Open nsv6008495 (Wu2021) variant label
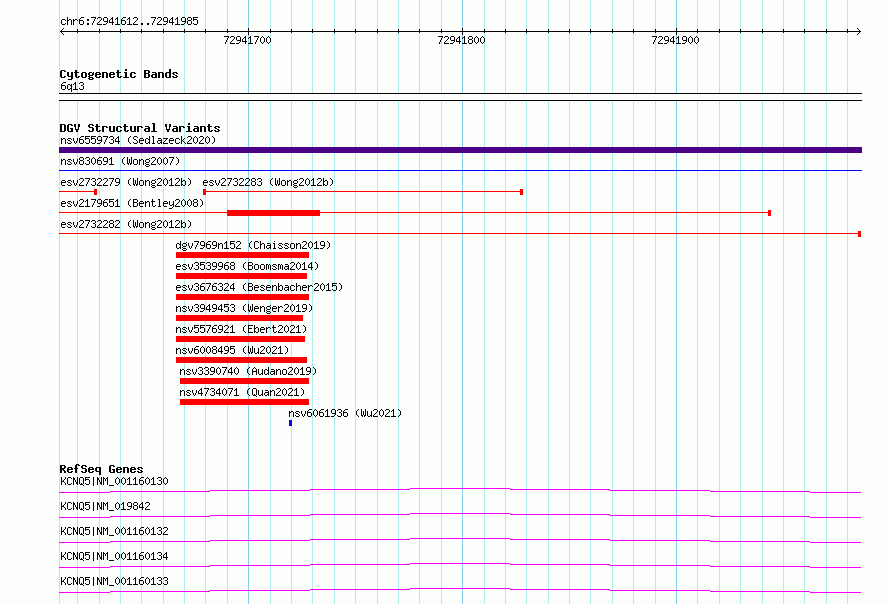 (232, 350)
